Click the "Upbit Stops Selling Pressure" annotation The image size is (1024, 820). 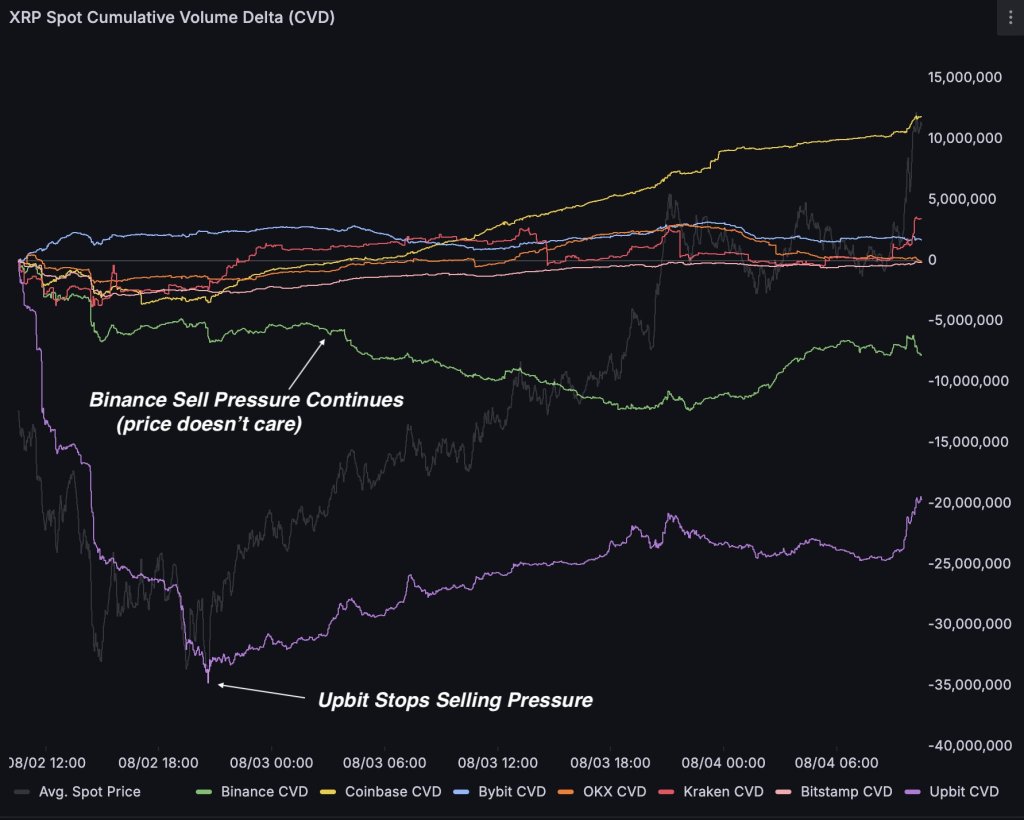[455, 700]
